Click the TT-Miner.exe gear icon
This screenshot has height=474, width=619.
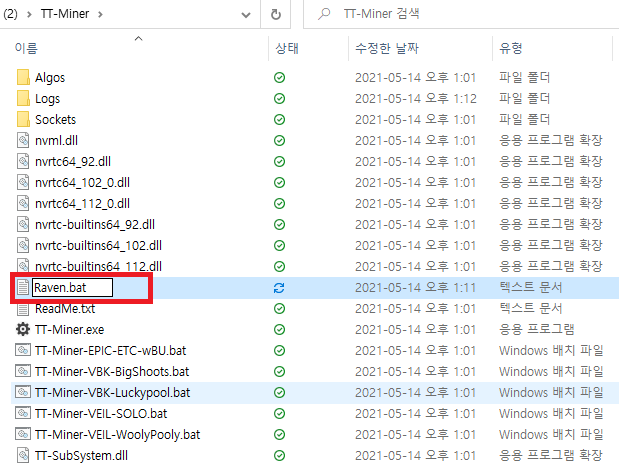pos(23,329)
